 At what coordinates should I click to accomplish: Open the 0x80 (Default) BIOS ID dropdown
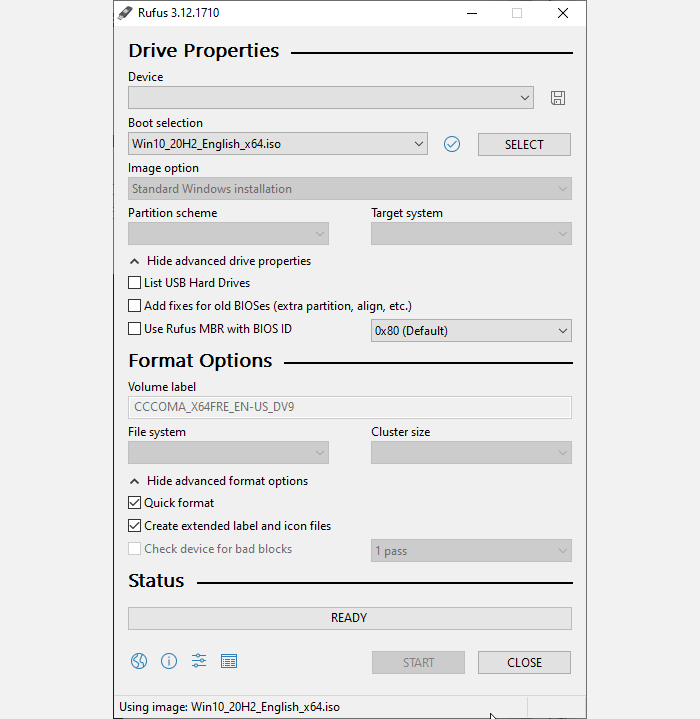[471, 331]
